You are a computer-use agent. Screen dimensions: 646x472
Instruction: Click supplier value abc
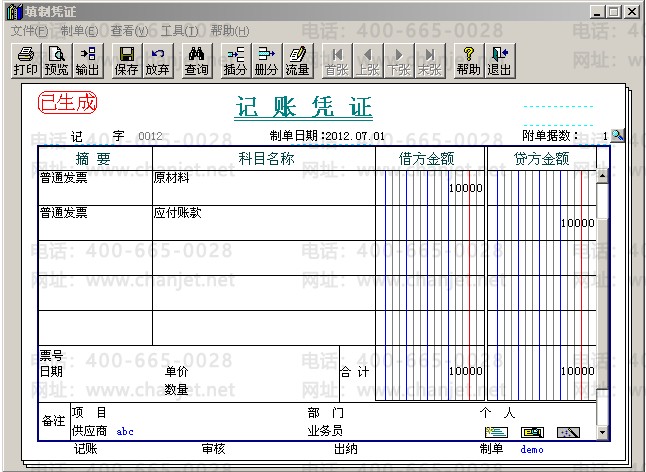pos(125,432)
